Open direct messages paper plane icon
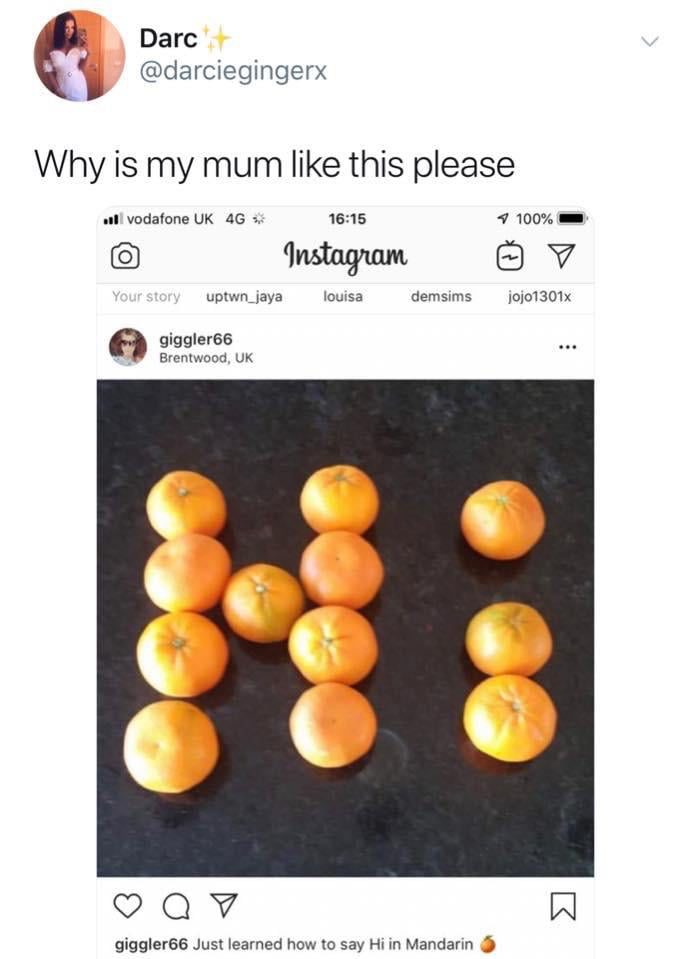The width and height of the screenshot is (691, 959). pyautogui.click(x=561, y=256)
